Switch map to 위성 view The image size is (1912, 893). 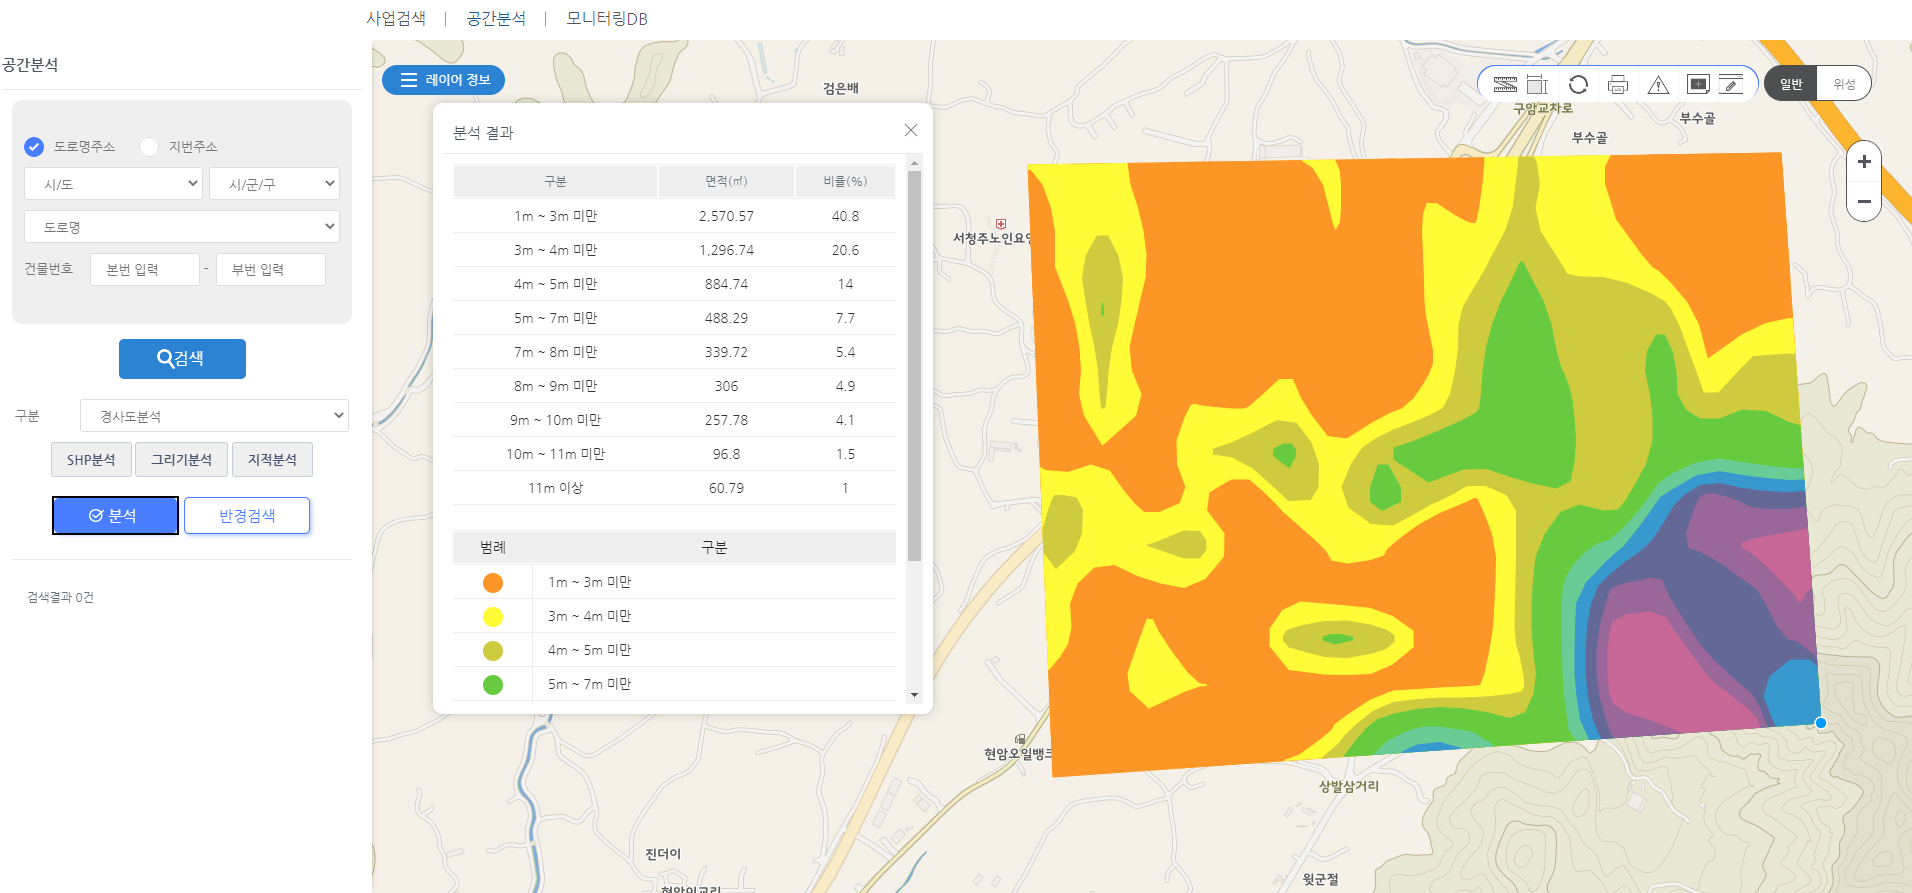click(1843, 84)
